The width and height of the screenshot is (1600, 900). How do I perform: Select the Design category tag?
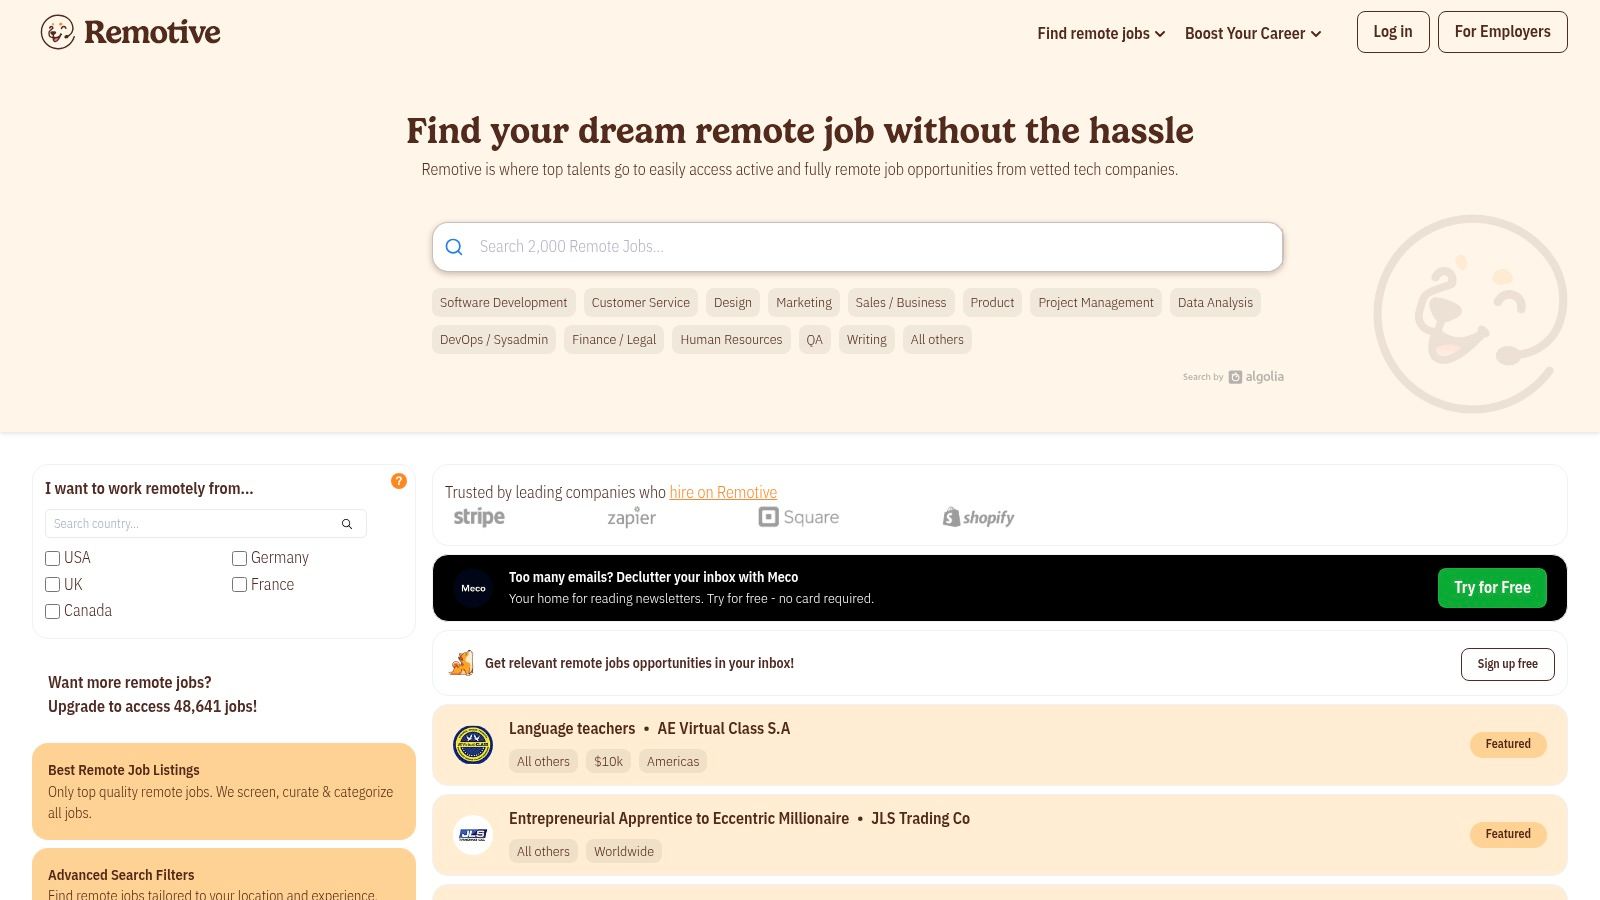click(x=733, y=303)
